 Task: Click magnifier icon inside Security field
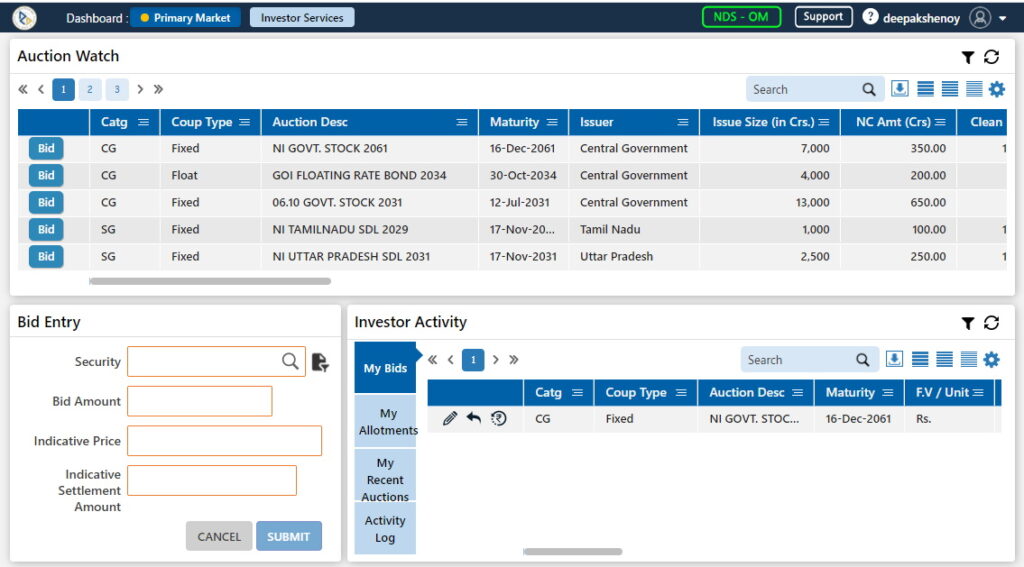tap(290, 362)
